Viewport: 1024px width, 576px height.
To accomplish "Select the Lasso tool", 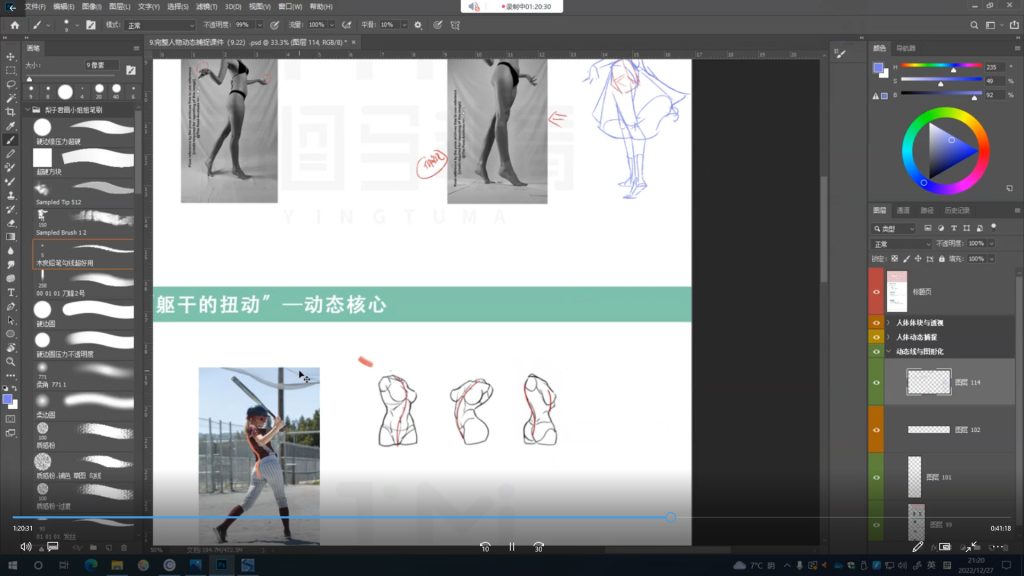I will pyautogui.click(x=11, y=85).
